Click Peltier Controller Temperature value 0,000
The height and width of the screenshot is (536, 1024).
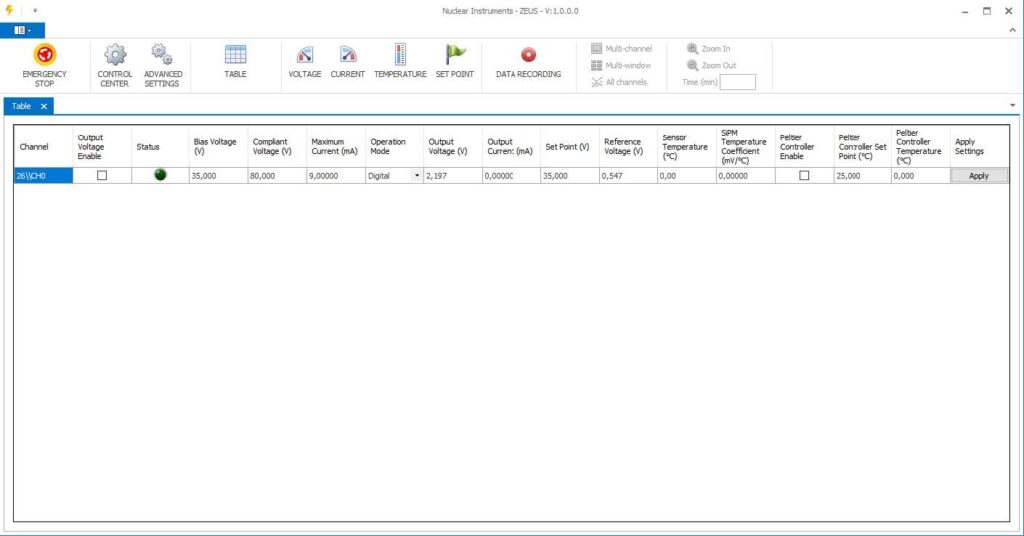pos(921,176)
